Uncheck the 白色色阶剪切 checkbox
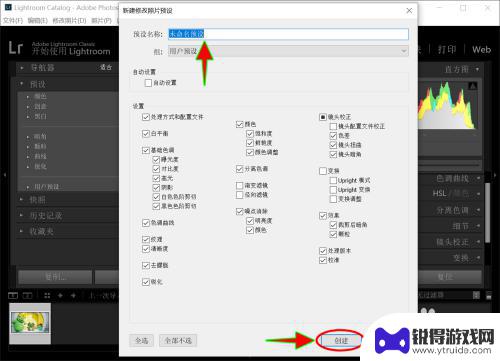This screenshot has width=500, height=361. click(x=156, y=197)
